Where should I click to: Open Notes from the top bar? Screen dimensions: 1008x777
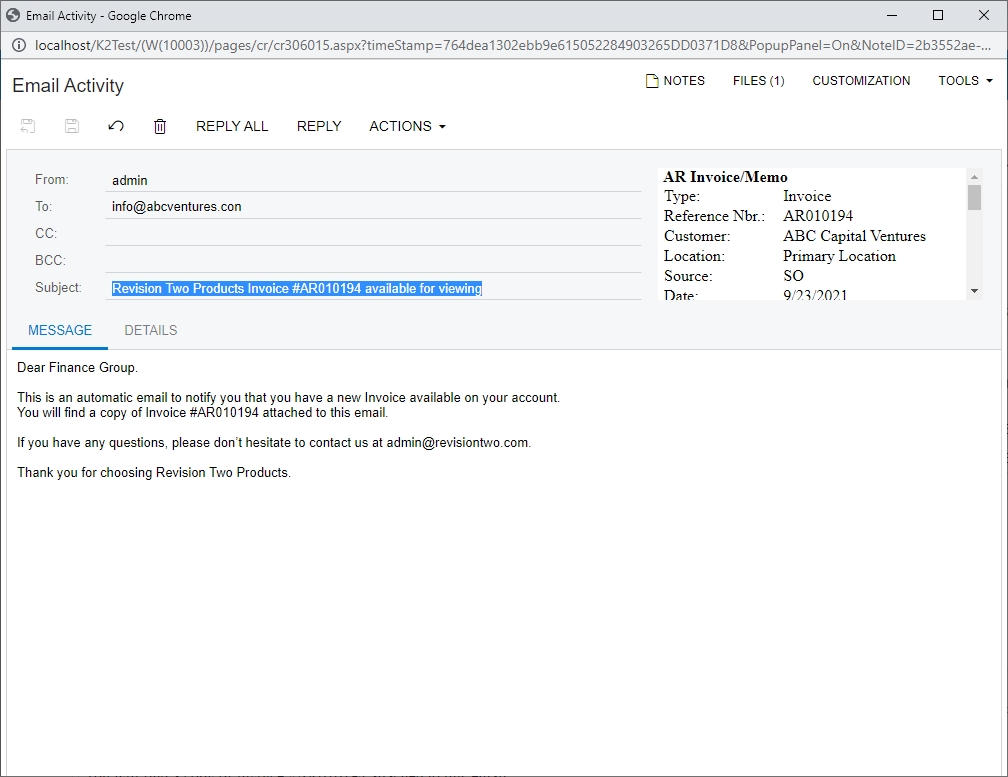click(x=675, y=81)
